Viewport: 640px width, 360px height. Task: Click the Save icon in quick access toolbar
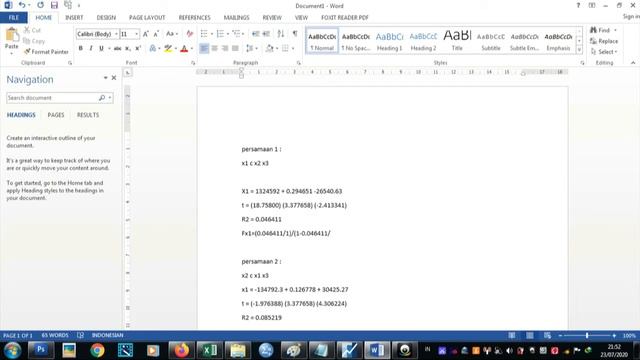(54, 5)
